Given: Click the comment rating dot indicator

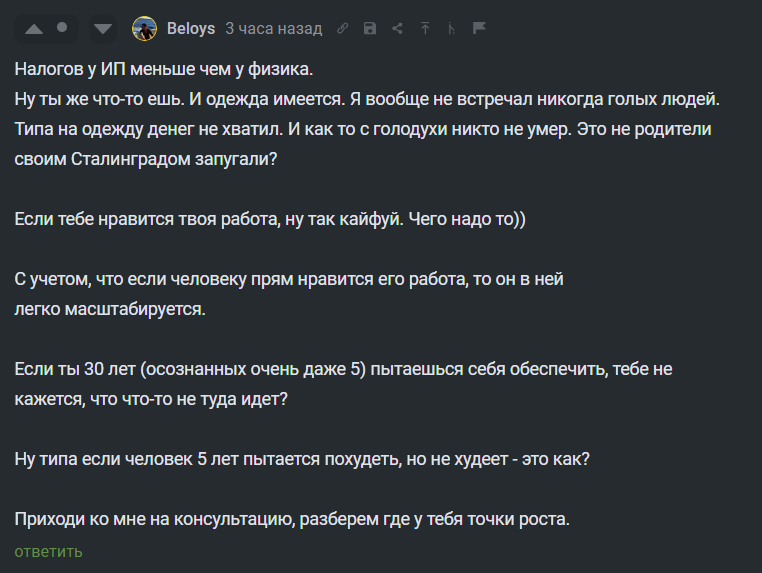Looking at the screenshot, I should 62,28.
